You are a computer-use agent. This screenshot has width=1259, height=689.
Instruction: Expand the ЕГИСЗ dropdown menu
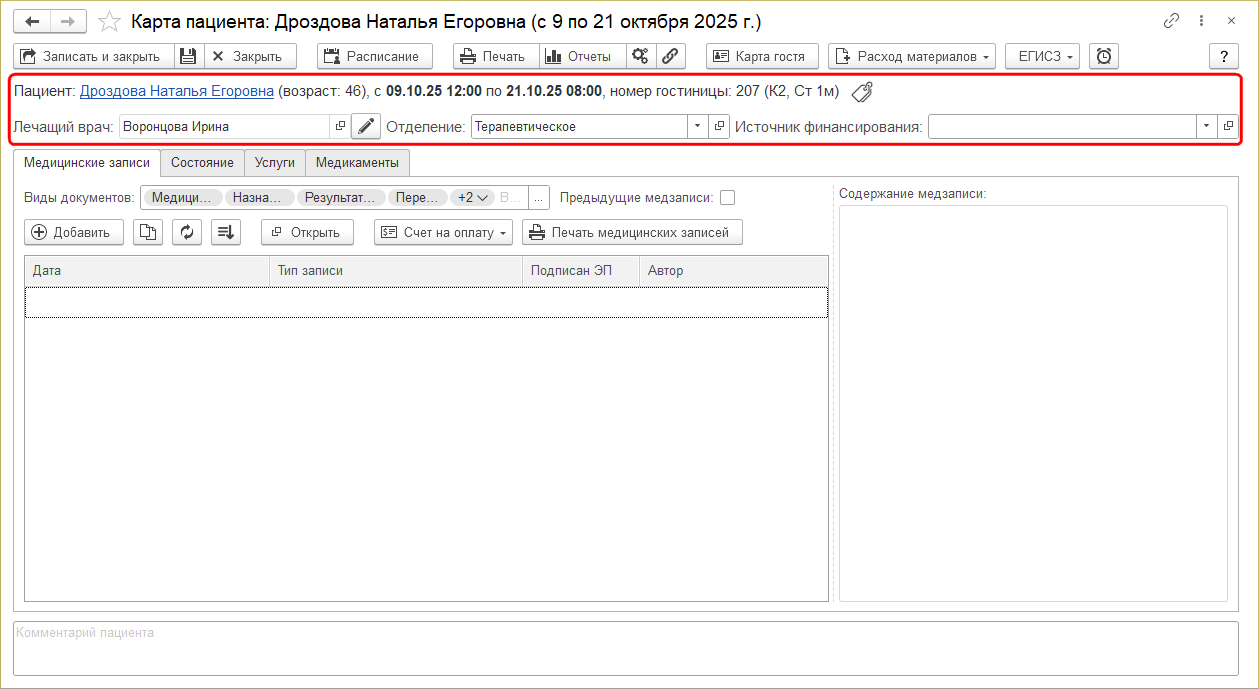click(x=1043, y=56)
